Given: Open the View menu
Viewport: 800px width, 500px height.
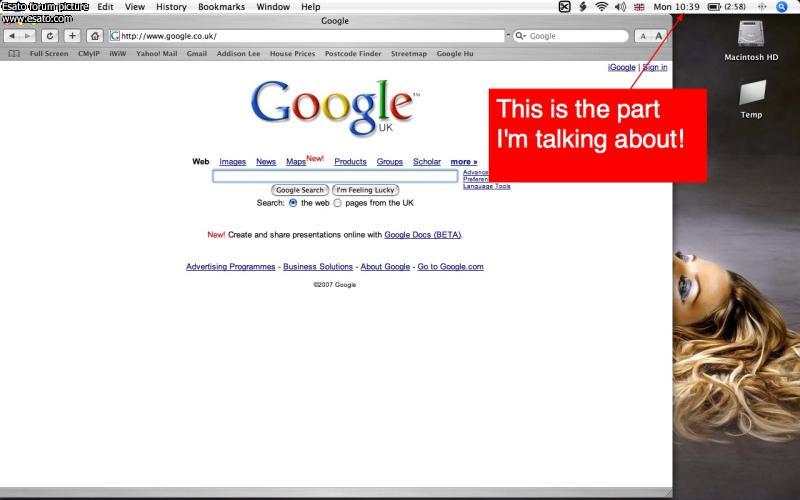Looking at the screenshot, I should (135, 7).
